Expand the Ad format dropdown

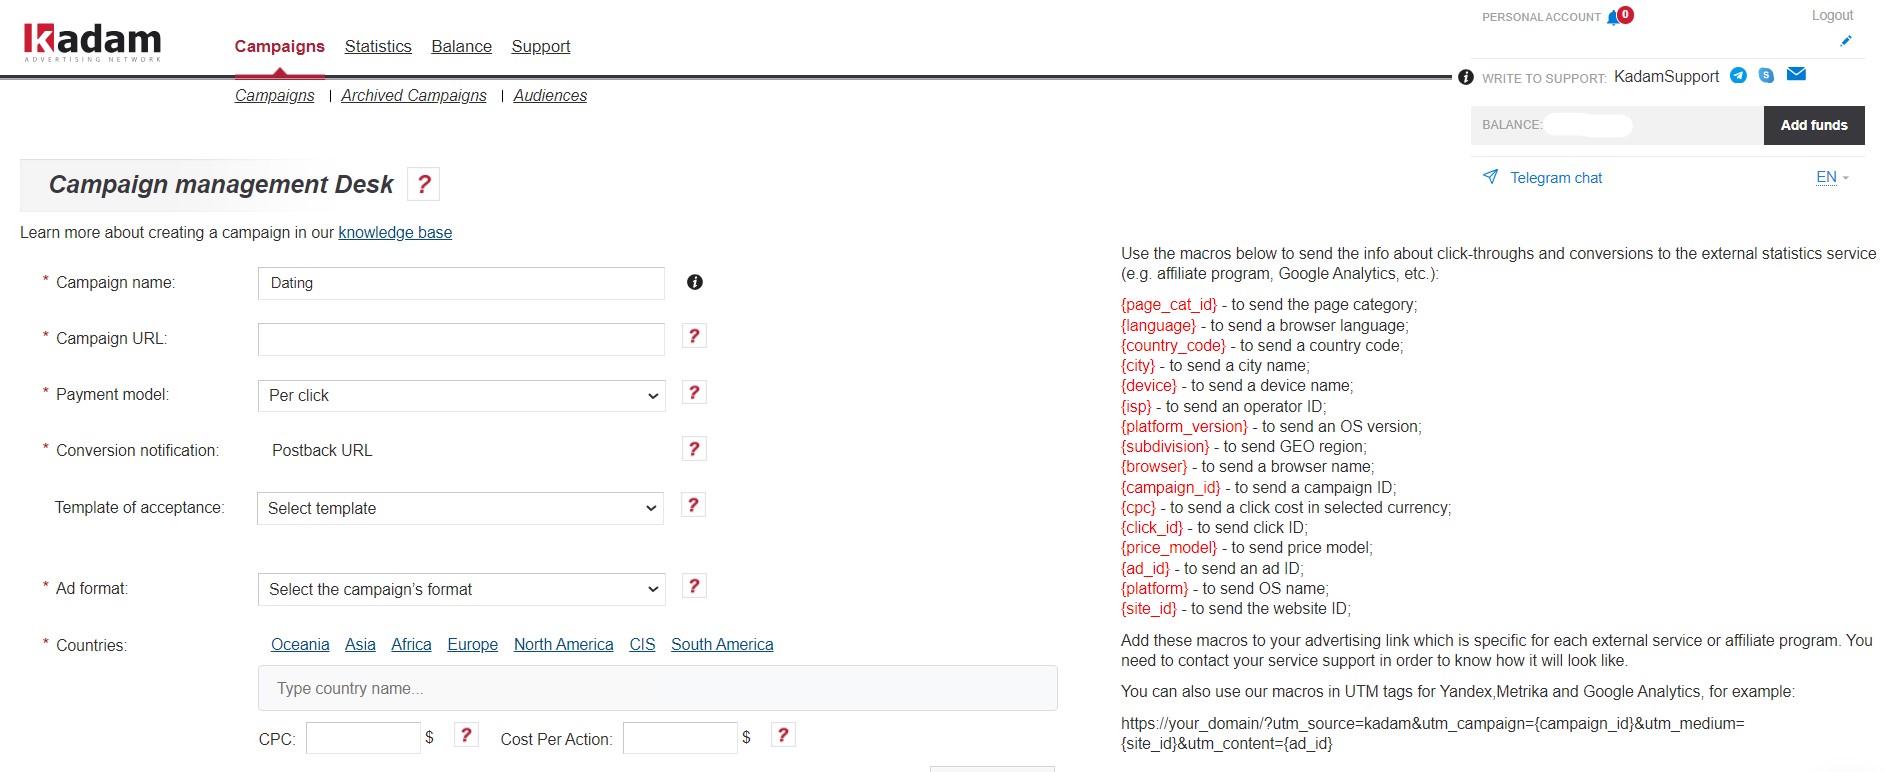(461, 589)
